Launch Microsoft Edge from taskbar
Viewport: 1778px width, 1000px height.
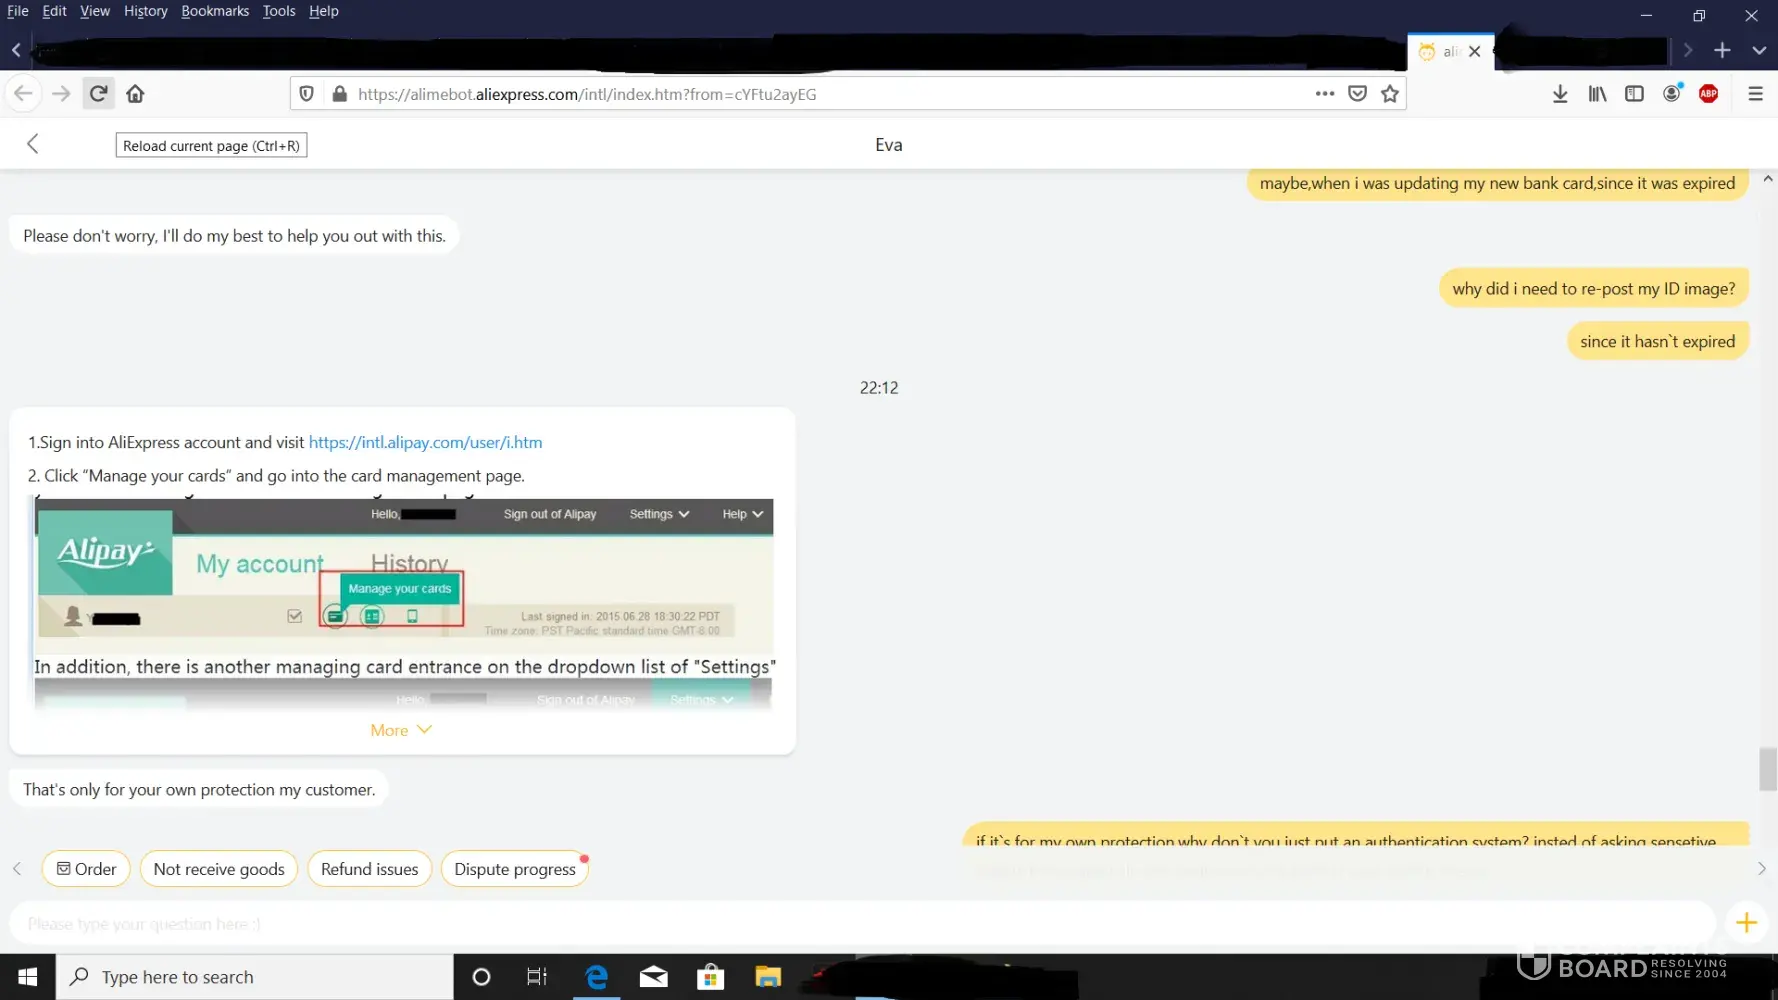click(597, 977)
